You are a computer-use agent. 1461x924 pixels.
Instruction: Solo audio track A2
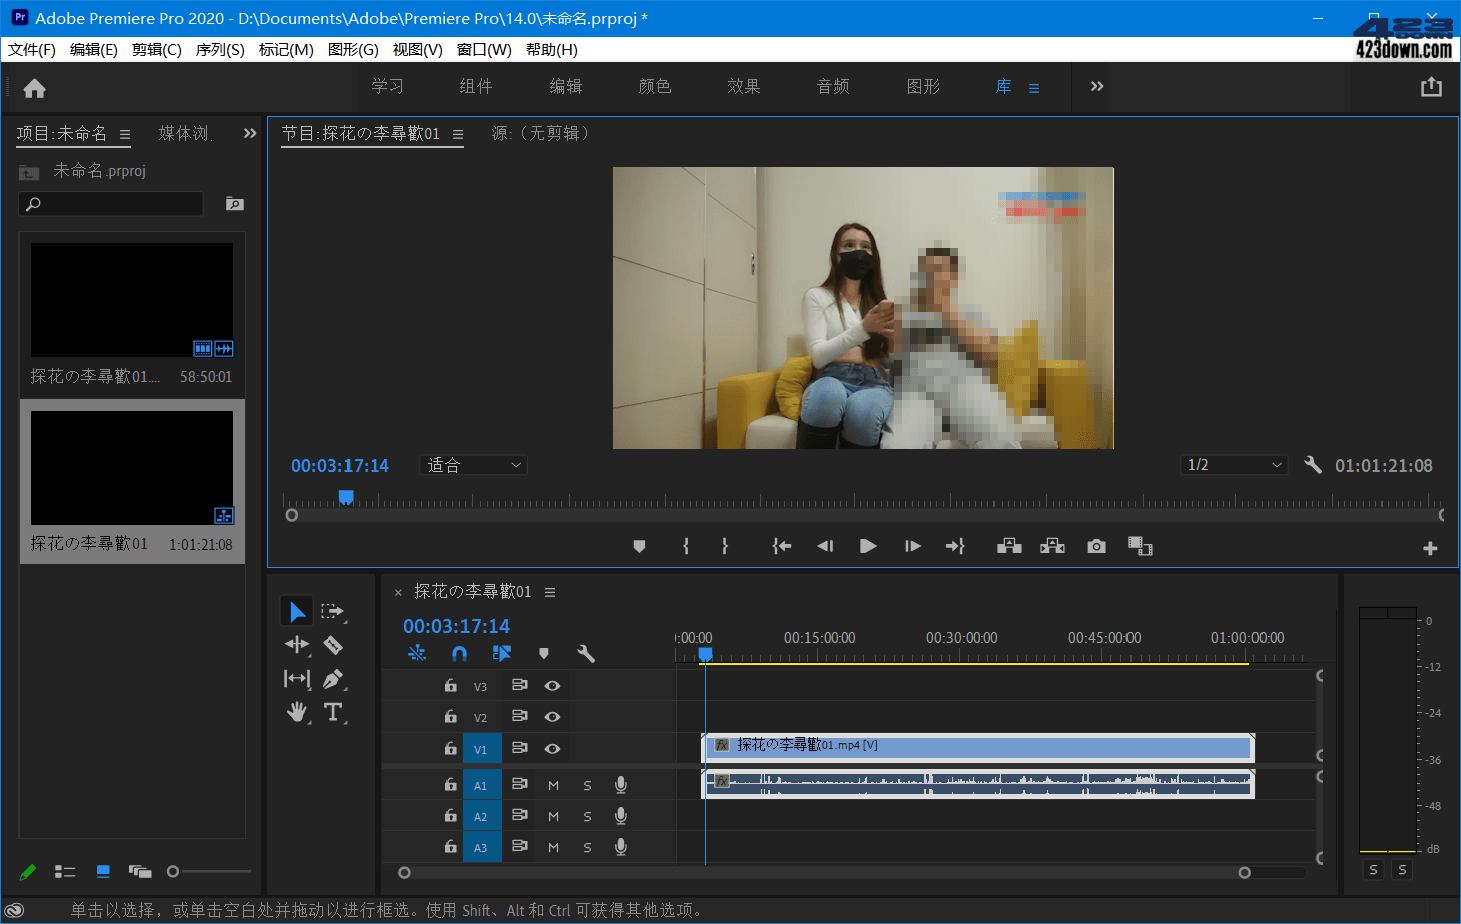(x=587, y=816)
